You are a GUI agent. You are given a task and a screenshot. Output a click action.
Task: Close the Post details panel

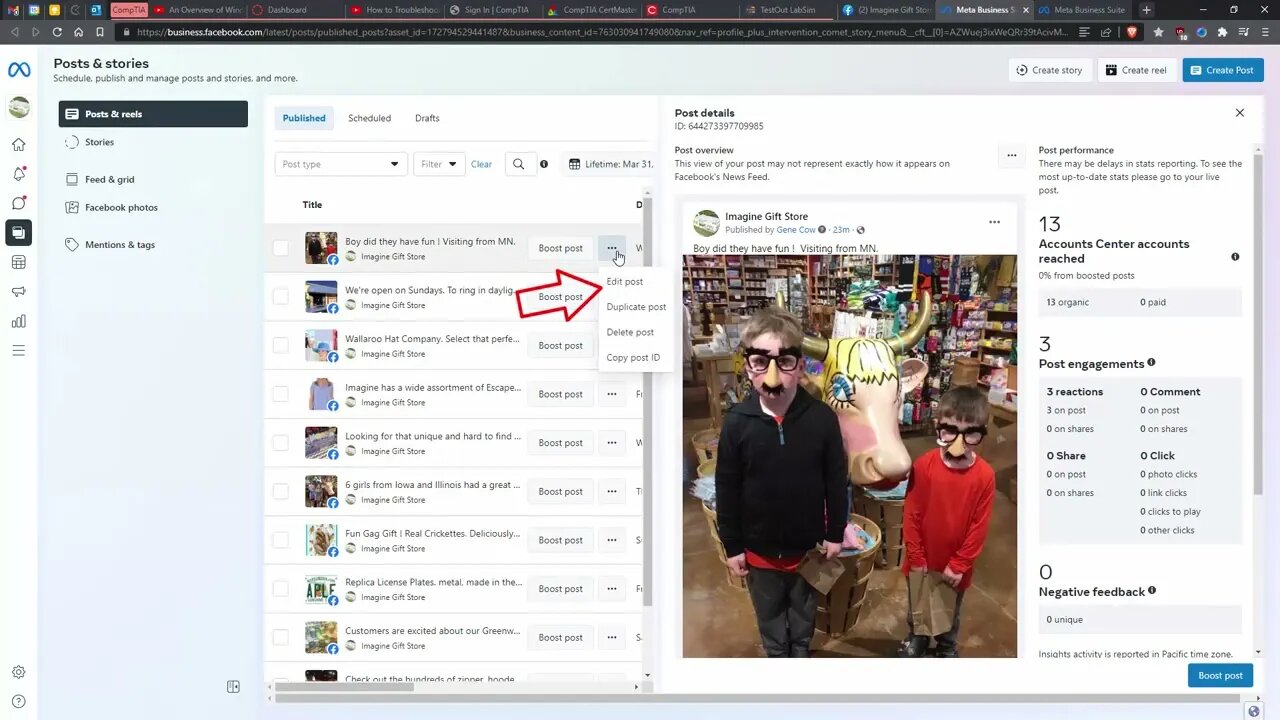[1240, 113]
